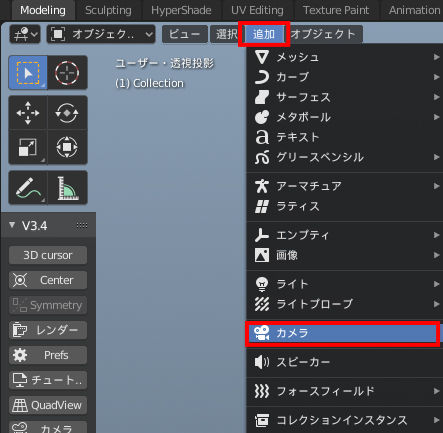Expand the ライト submenu

(x=345, y=284)
